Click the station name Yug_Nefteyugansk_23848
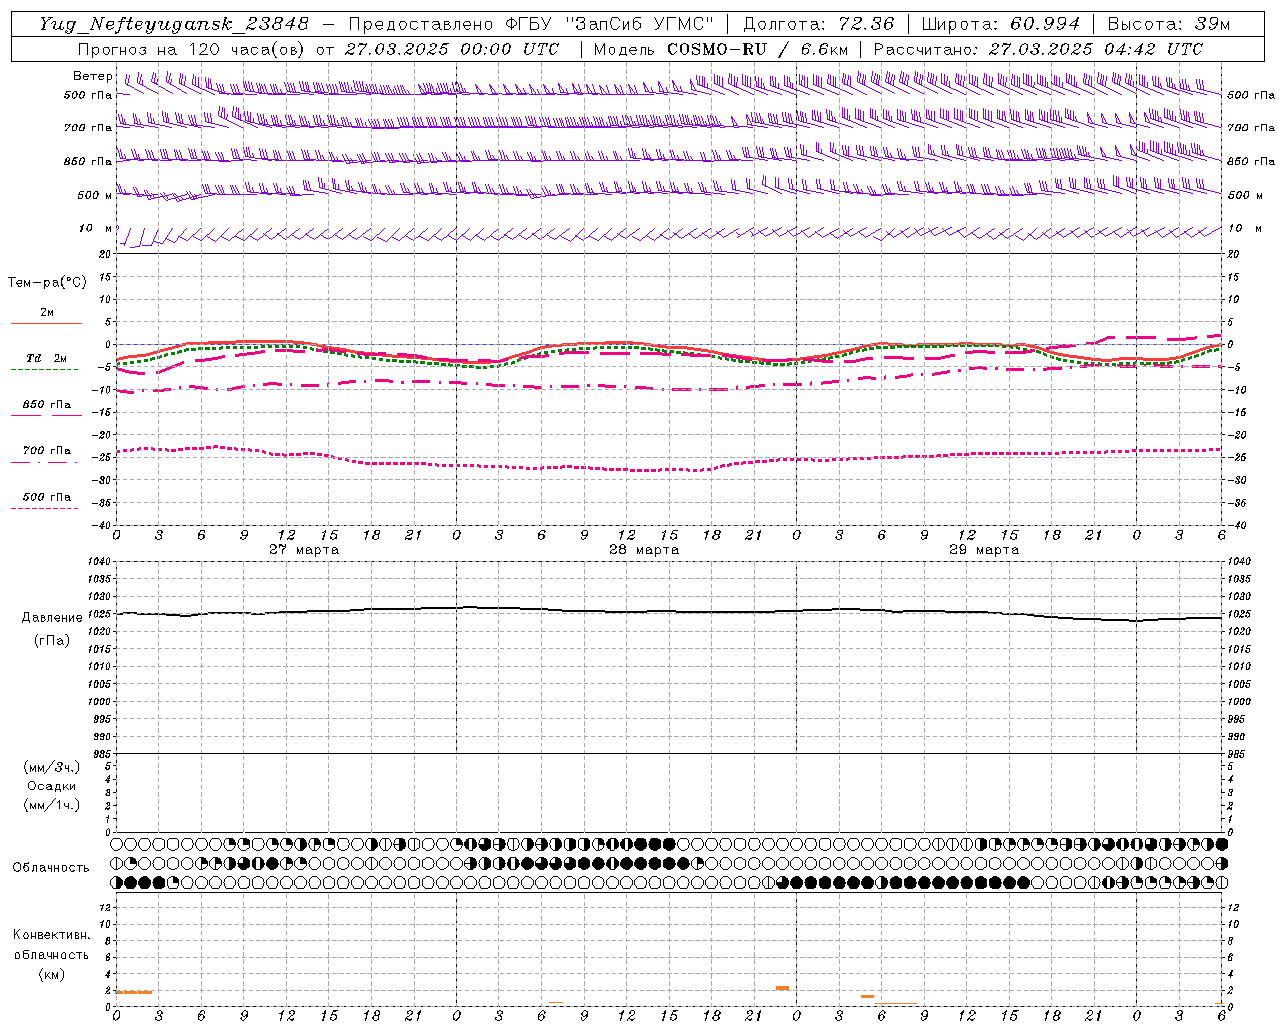Viewport: 1280px width, 1024px height. tap(174, 24)
